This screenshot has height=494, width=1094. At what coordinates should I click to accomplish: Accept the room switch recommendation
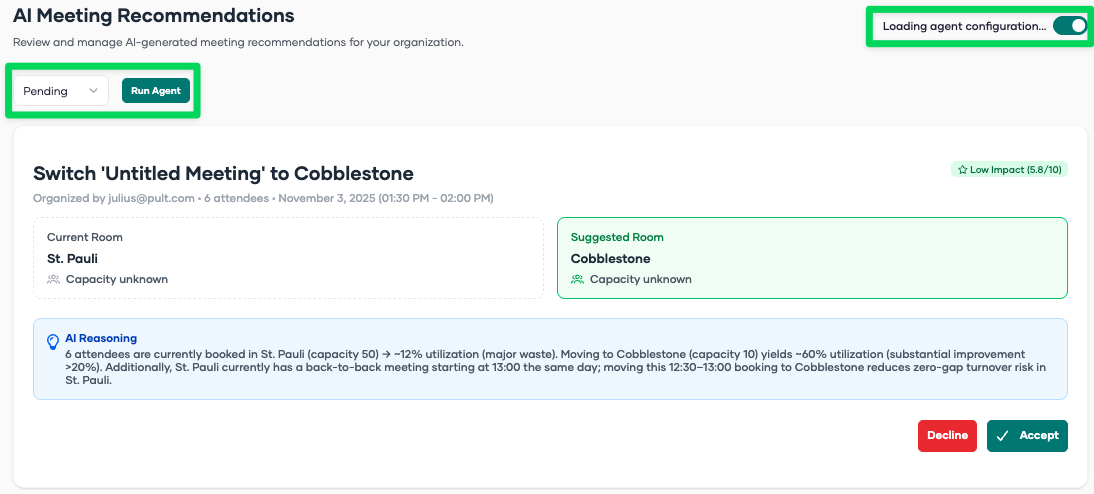point(1027,436)
